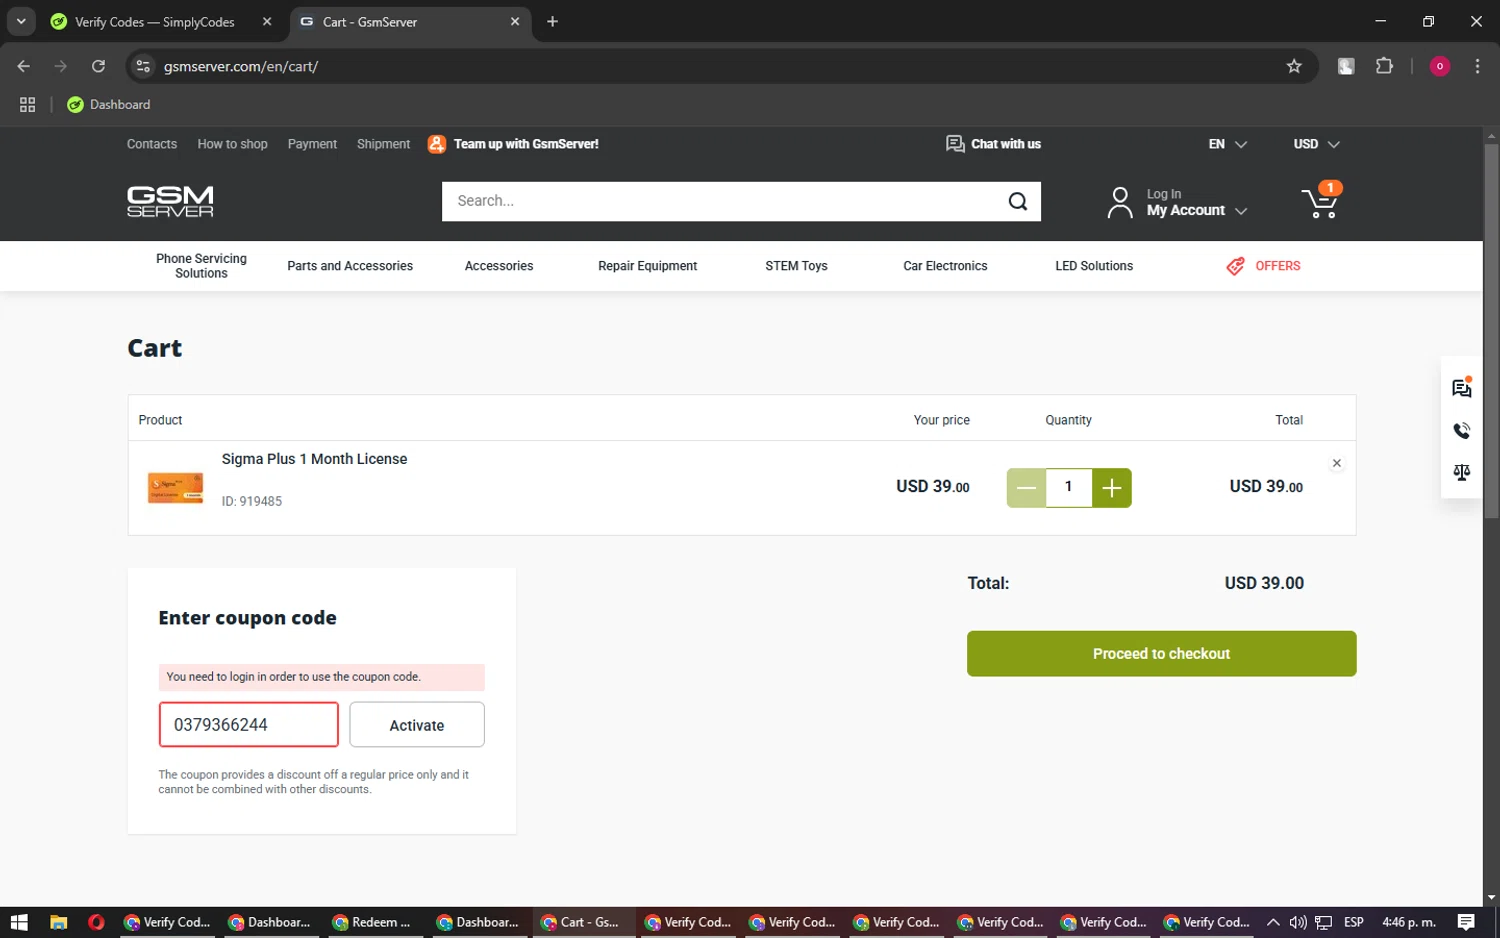Open Chrome profile avatar

point(1440,66)
